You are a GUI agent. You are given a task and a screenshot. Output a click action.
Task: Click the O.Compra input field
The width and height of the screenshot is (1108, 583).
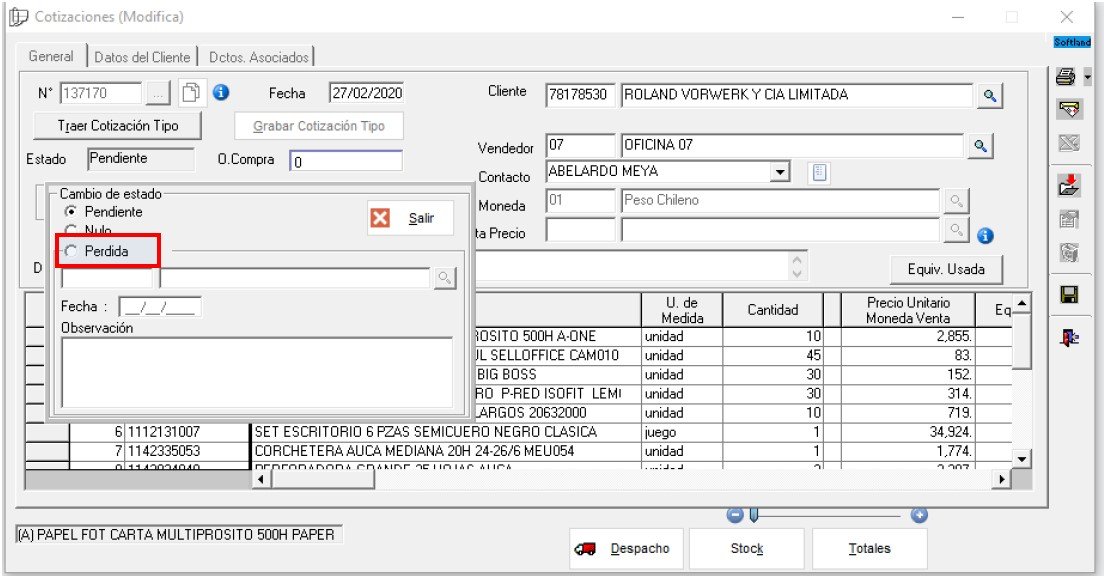pos(346,161)
